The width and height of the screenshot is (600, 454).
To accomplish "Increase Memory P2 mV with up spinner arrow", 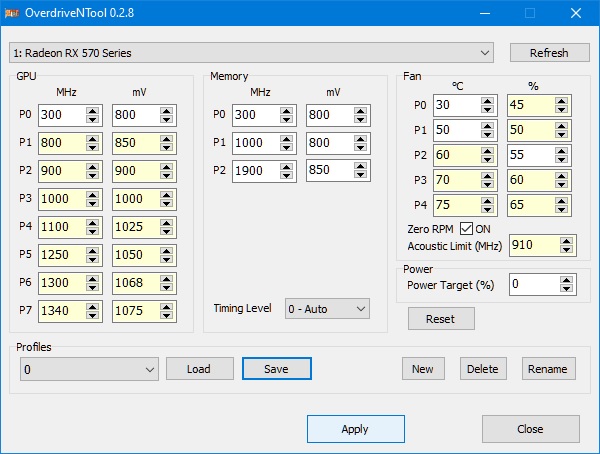I will coord(360,166).
